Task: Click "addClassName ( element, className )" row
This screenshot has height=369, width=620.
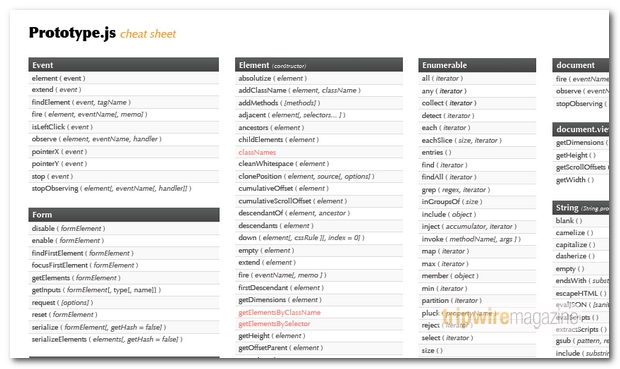Action: click(319, 91)
